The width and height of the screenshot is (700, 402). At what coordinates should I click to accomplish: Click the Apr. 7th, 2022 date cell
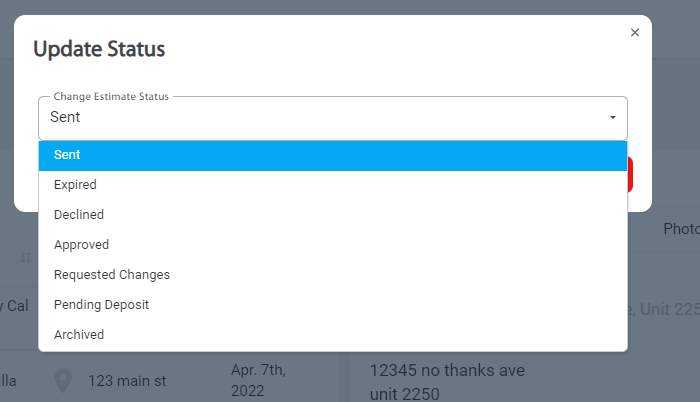tap(258, 380)
